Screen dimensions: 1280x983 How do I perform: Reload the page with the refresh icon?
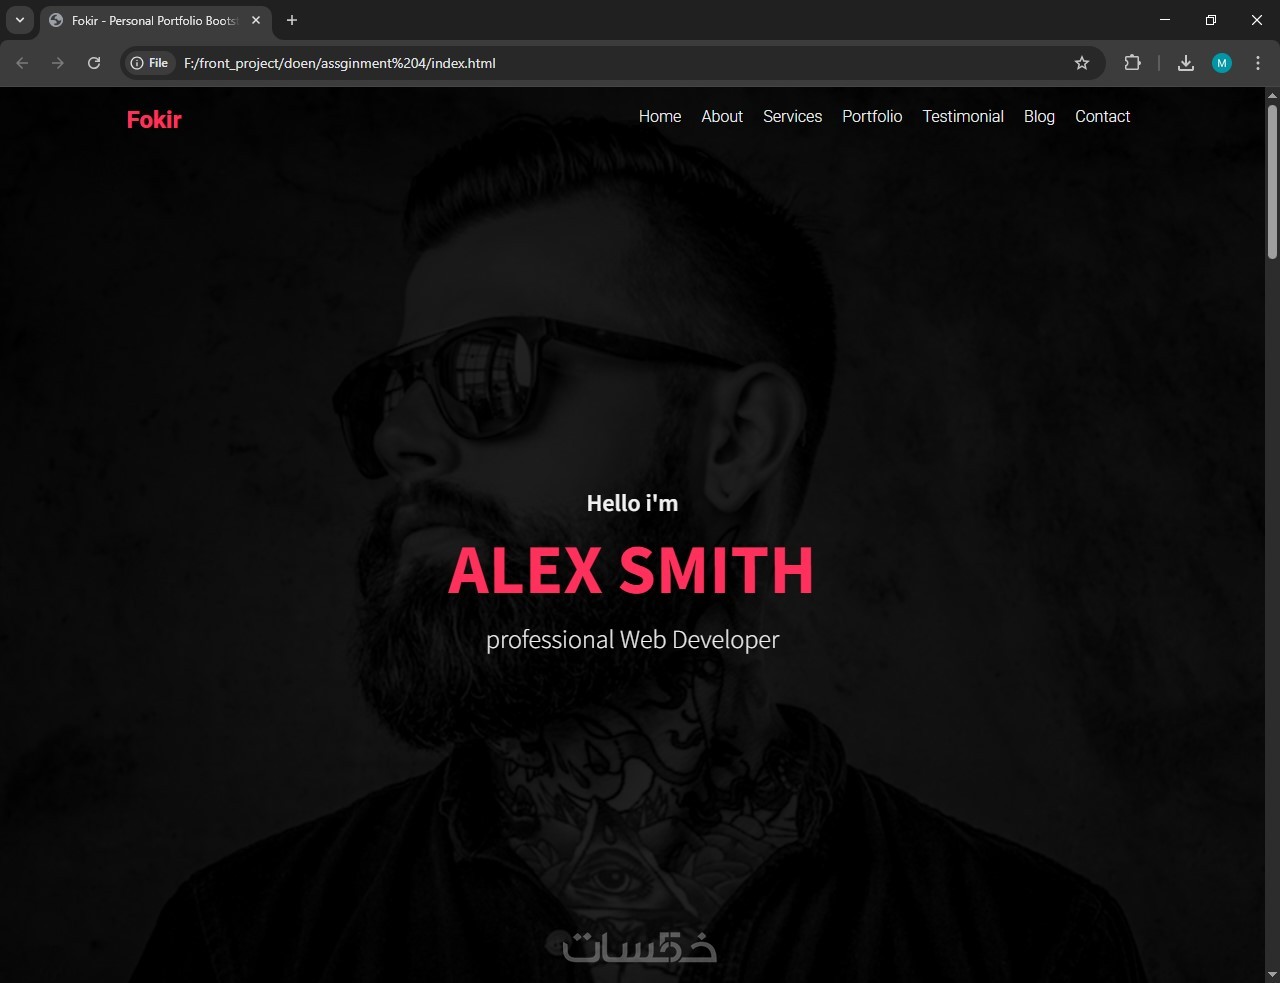[x=94, y=63]
